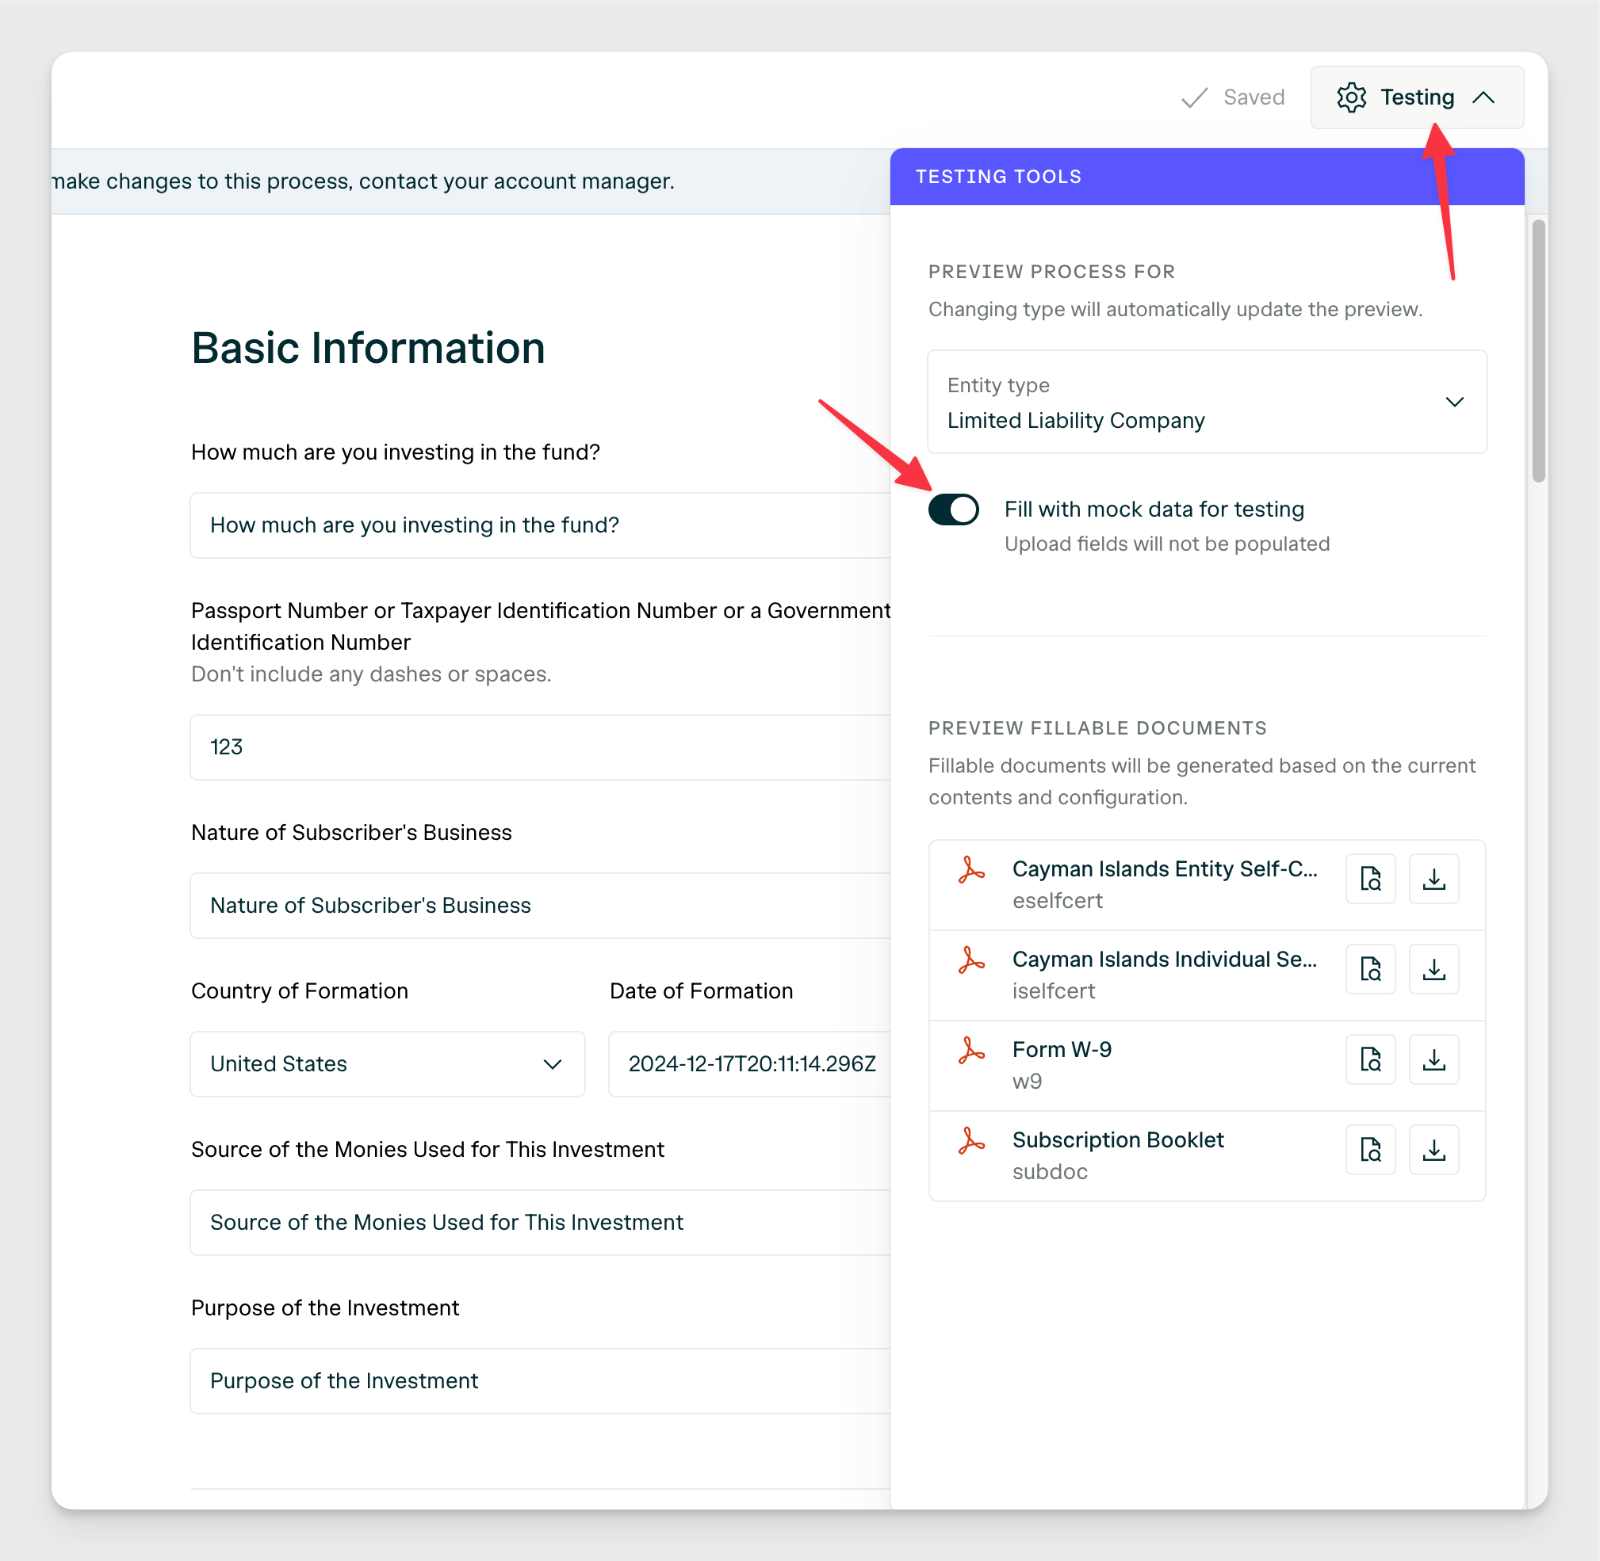Click PDF icon for eselfcert row

coord(971,870)
